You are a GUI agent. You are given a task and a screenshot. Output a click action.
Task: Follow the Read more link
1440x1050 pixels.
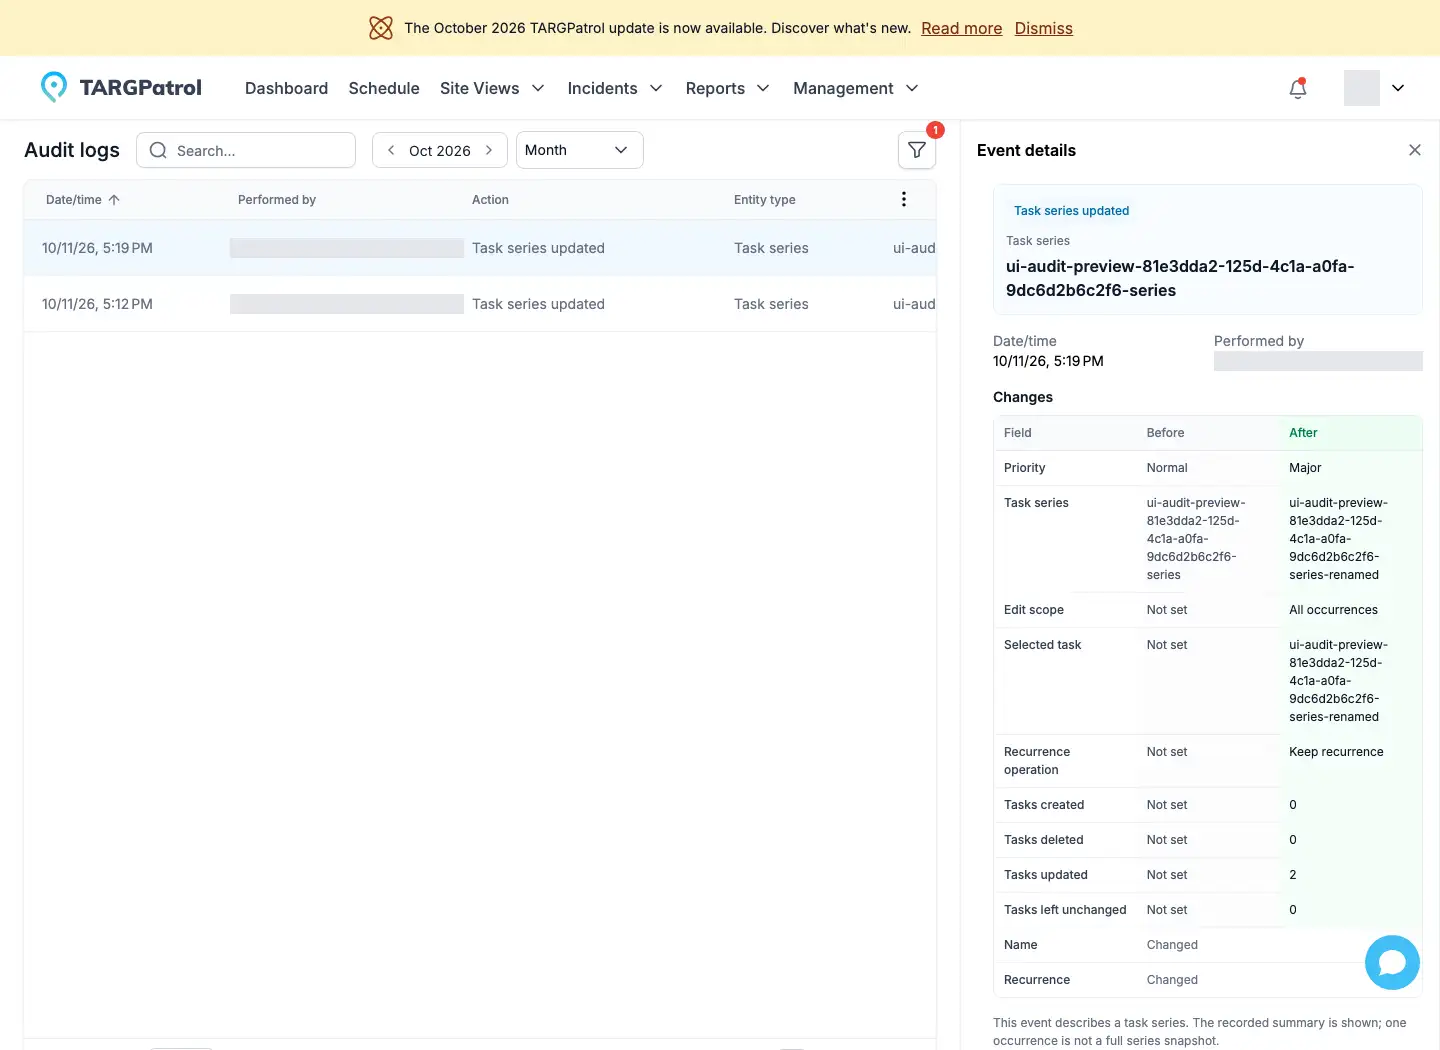[x=961, y=28]
